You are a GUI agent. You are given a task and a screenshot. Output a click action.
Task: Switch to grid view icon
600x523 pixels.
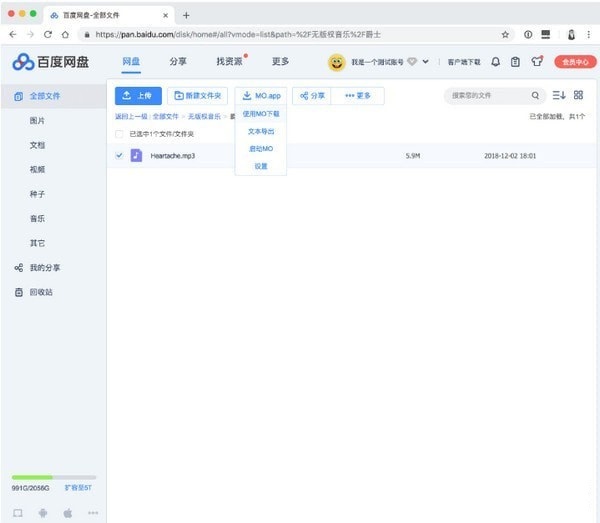578,95
